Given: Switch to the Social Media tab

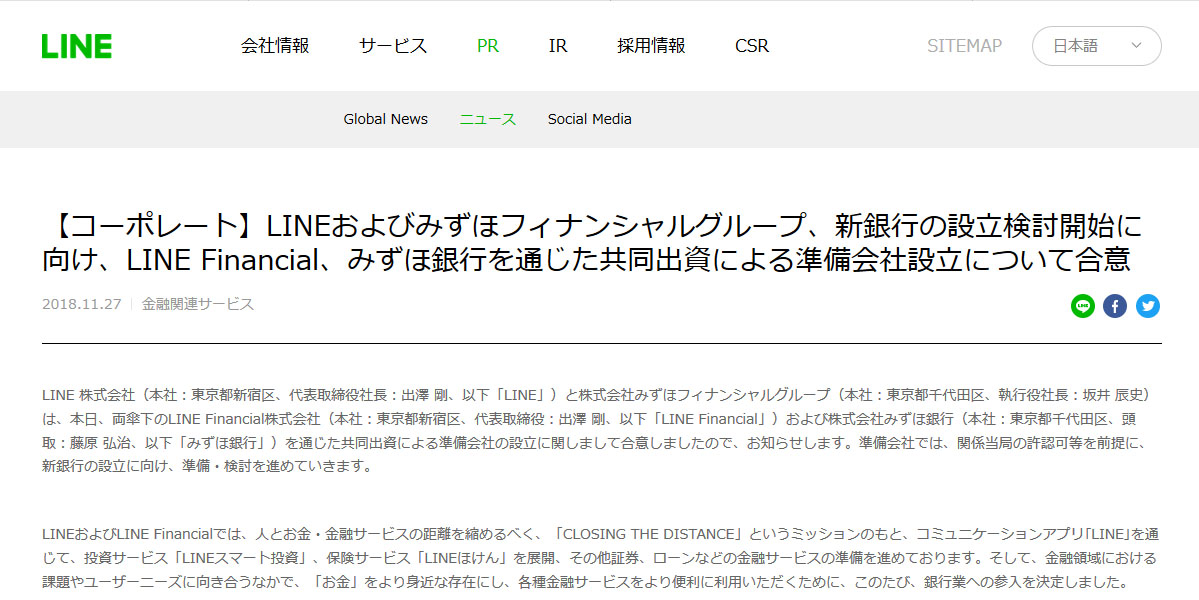Looking at the screenshot, I should [589, 119].
